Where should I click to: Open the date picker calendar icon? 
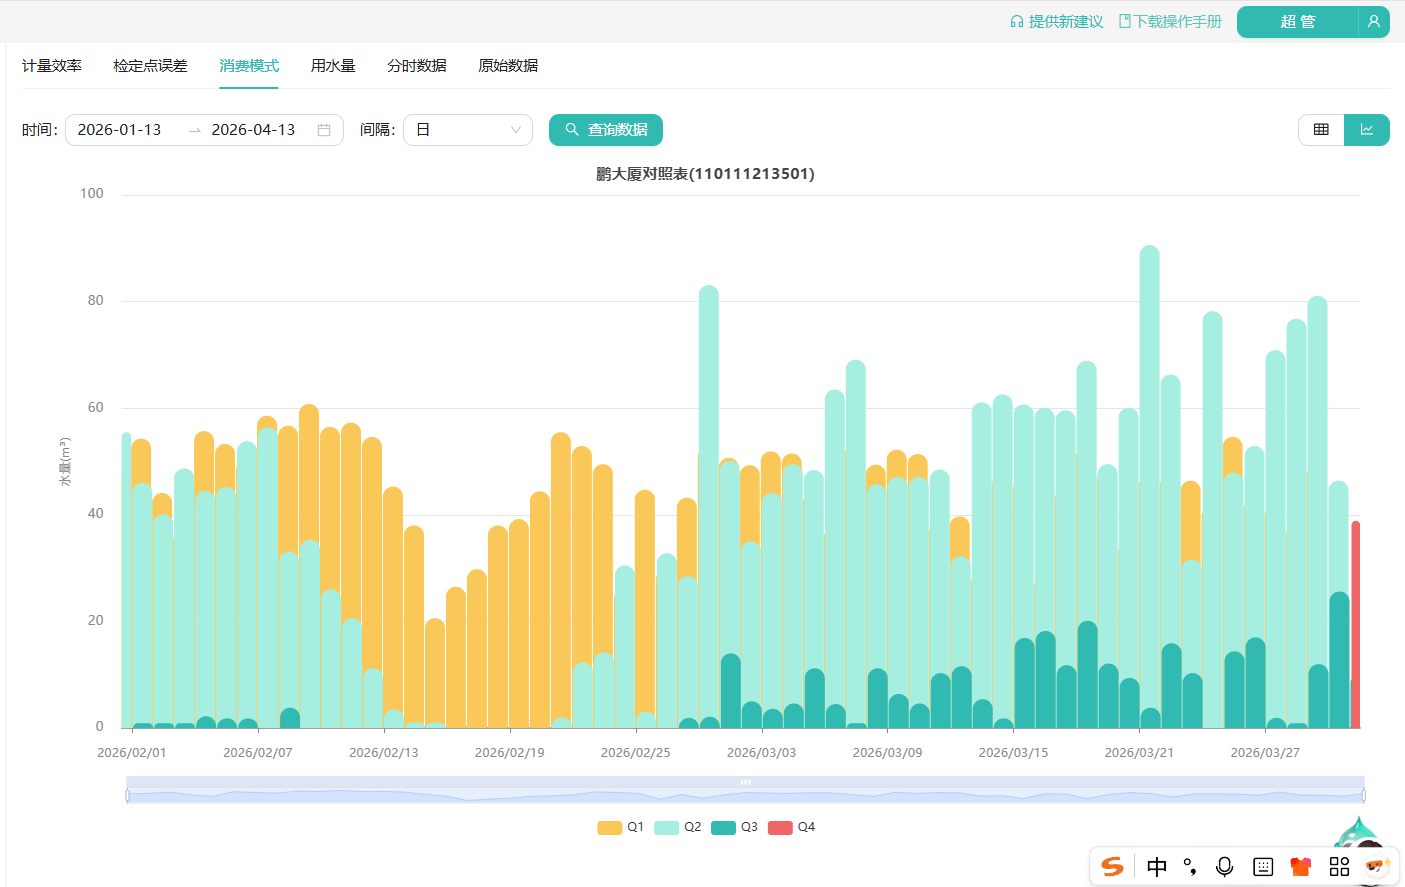tap(324, 130)
